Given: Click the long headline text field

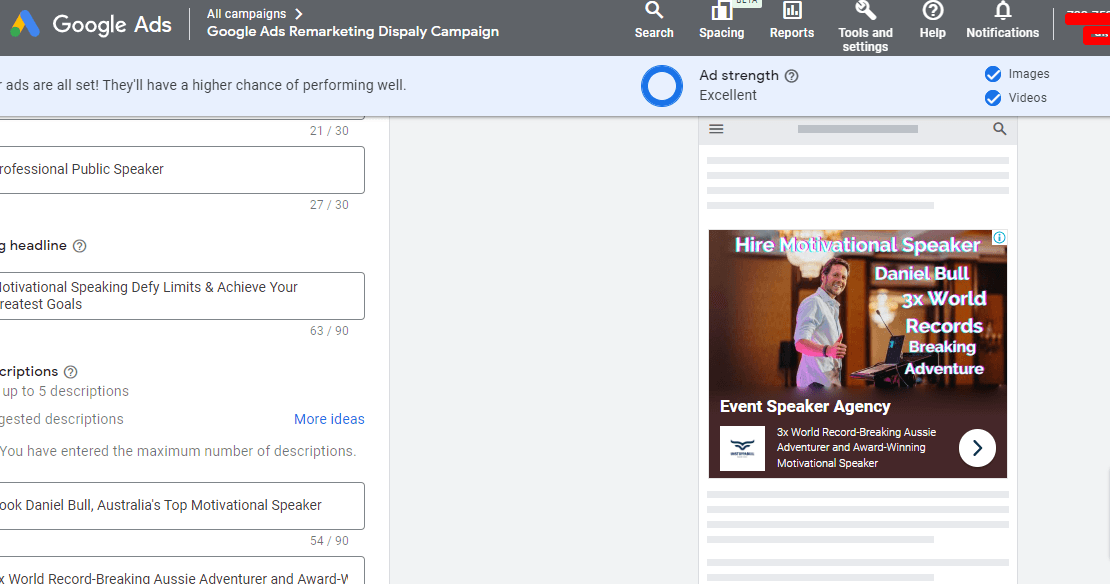Looking at the screenshot, I should pyautogui.click(x=180, y=296).
